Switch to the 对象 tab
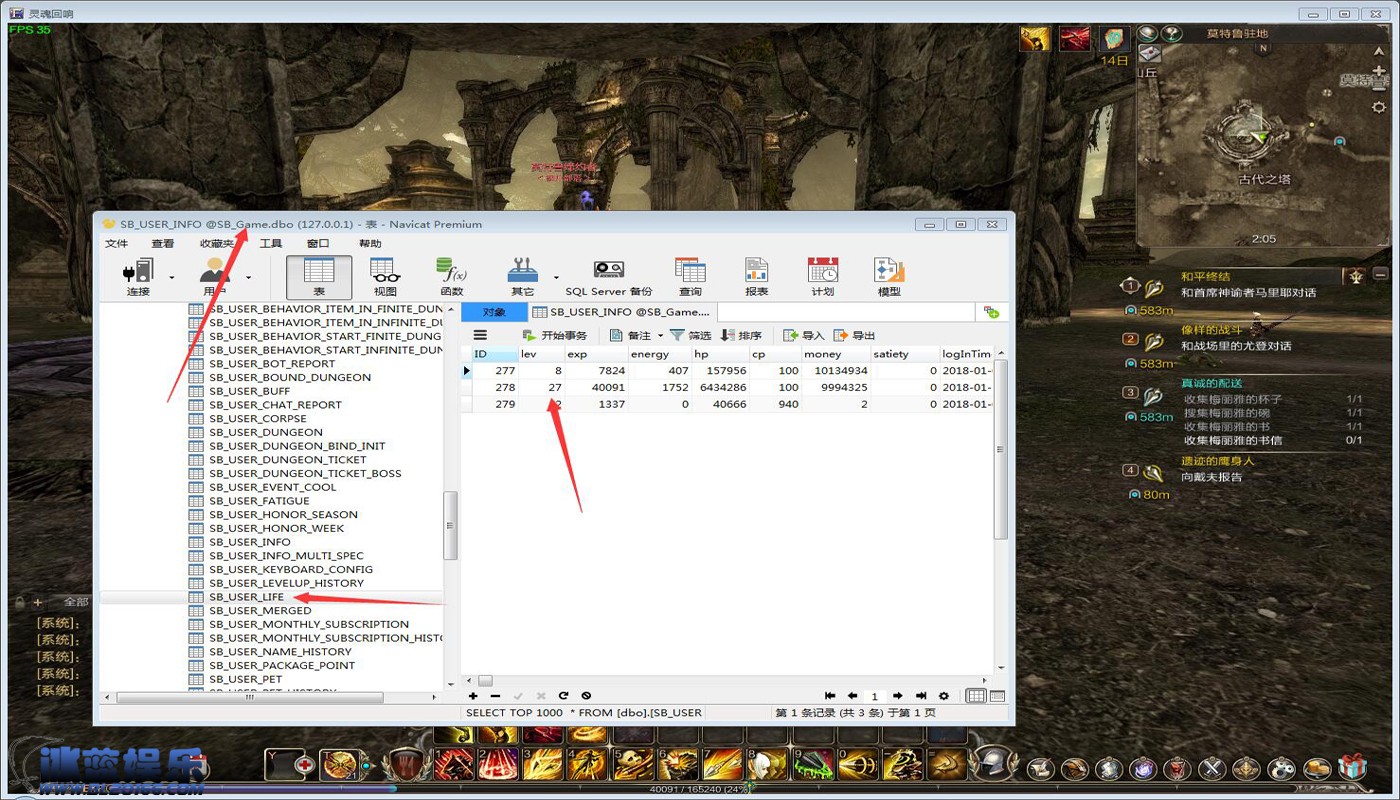The width and height of the screenshot is (1400, 800). point(494,312)
